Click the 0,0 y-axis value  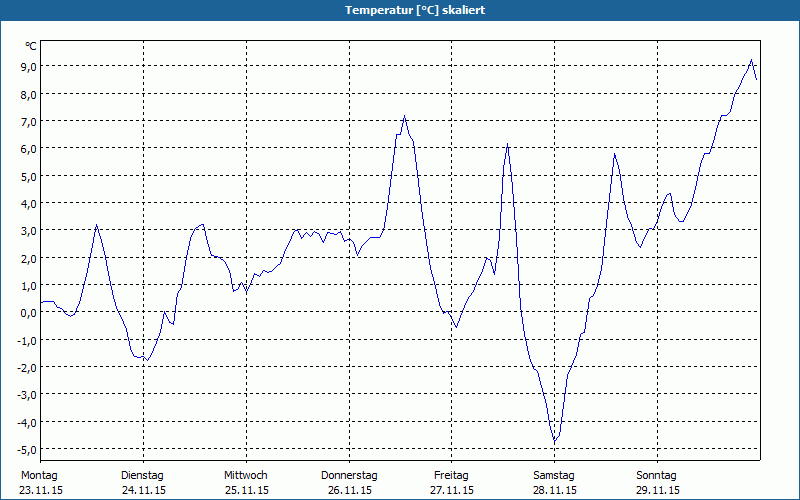click(x=28, y=313)
